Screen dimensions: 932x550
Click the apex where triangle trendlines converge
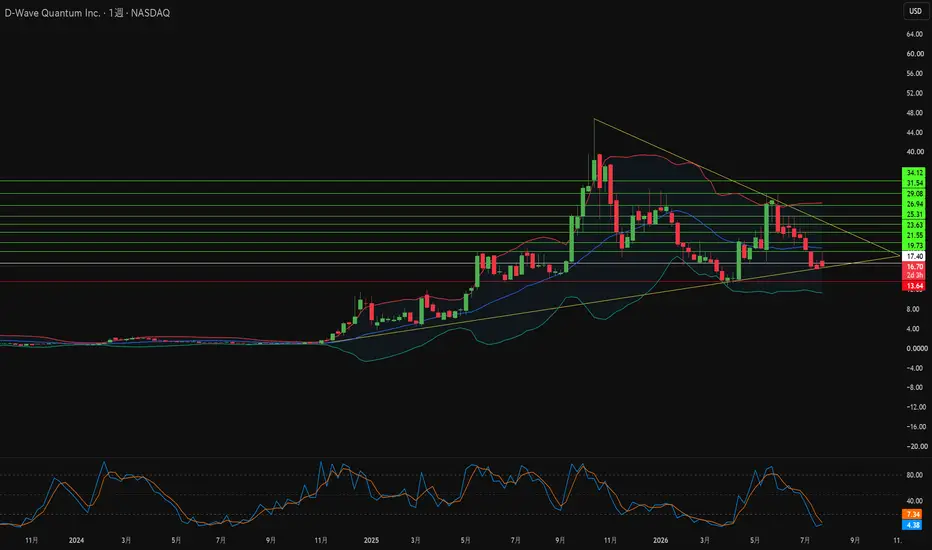(899, 255)
